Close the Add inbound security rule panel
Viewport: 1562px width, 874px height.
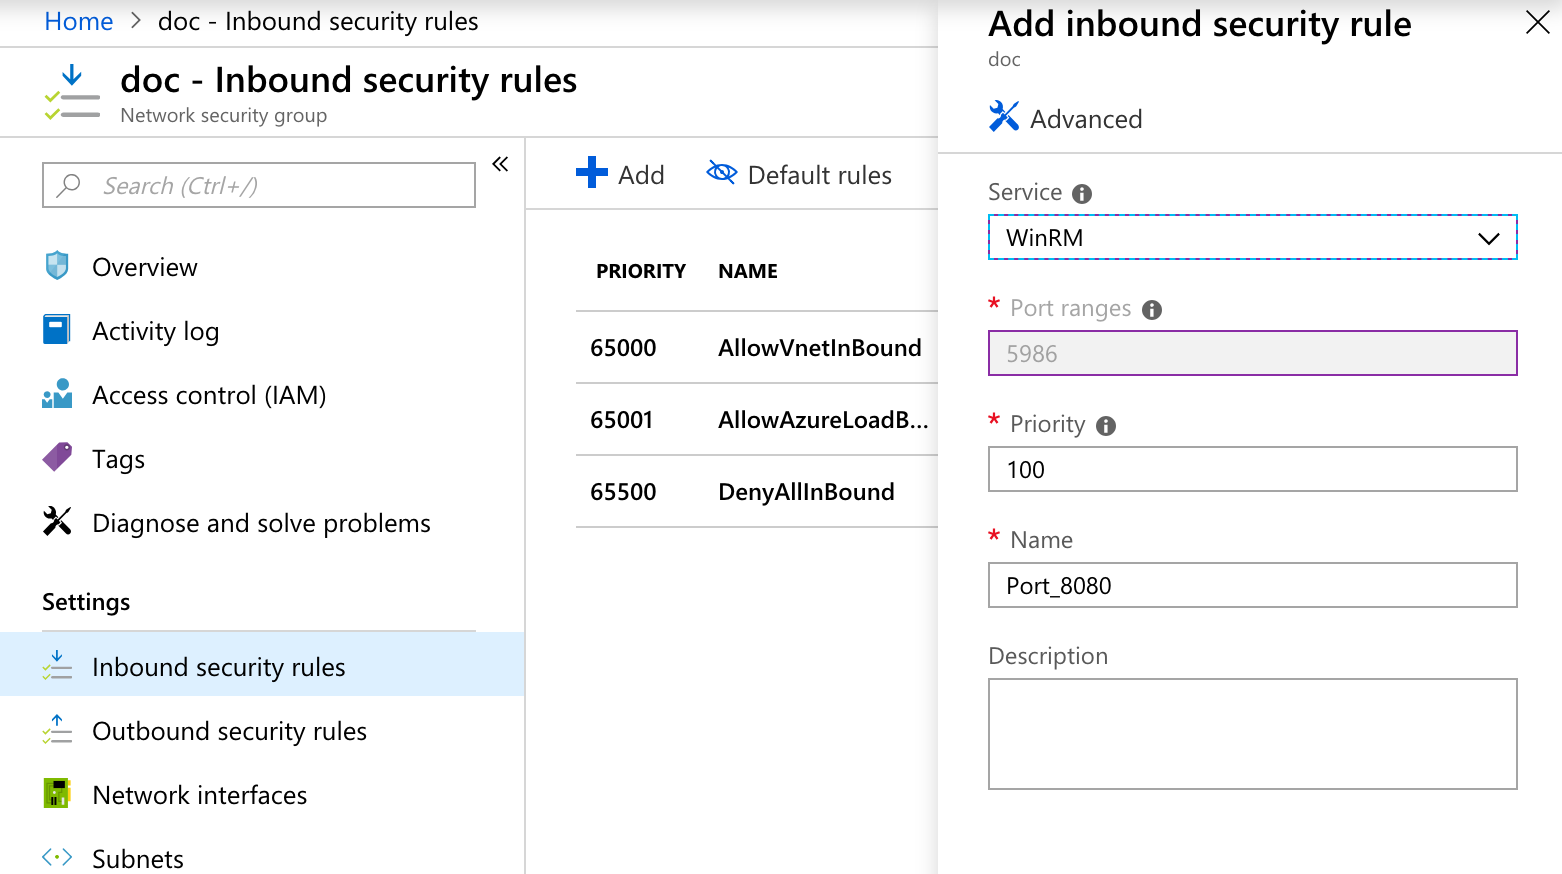[1537, 22]
